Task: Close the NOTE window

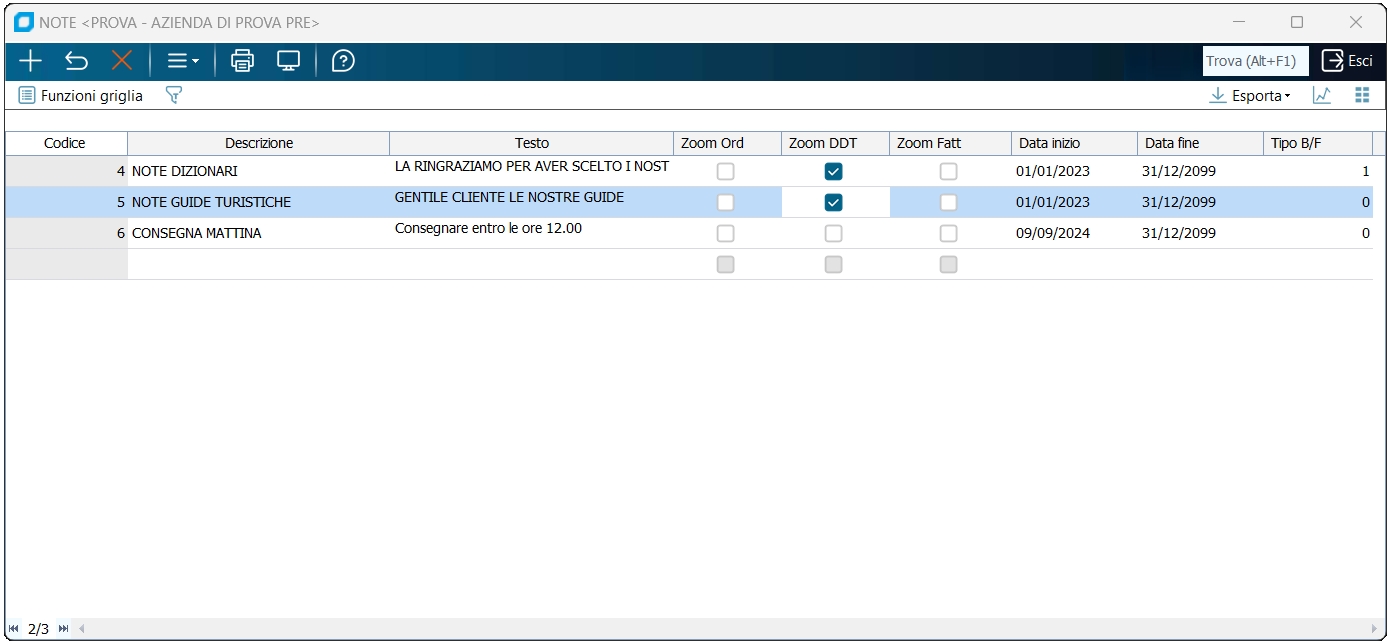Action: pos(1356,22)
